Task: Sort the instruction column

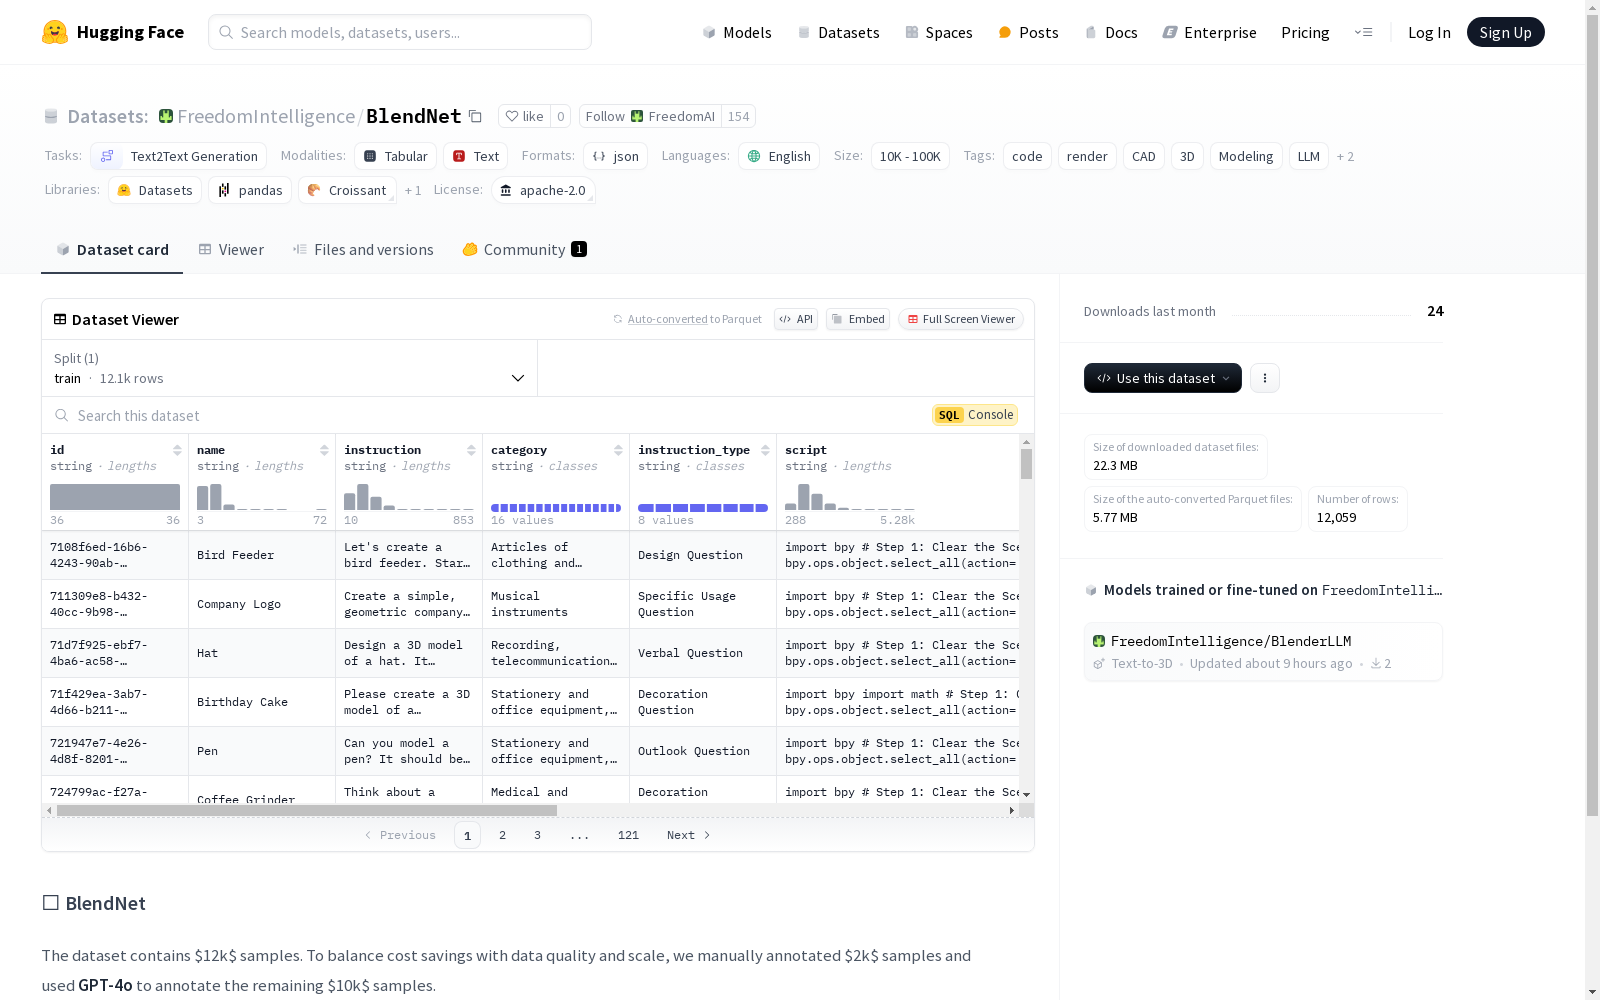Action: (x=471, y=450)
